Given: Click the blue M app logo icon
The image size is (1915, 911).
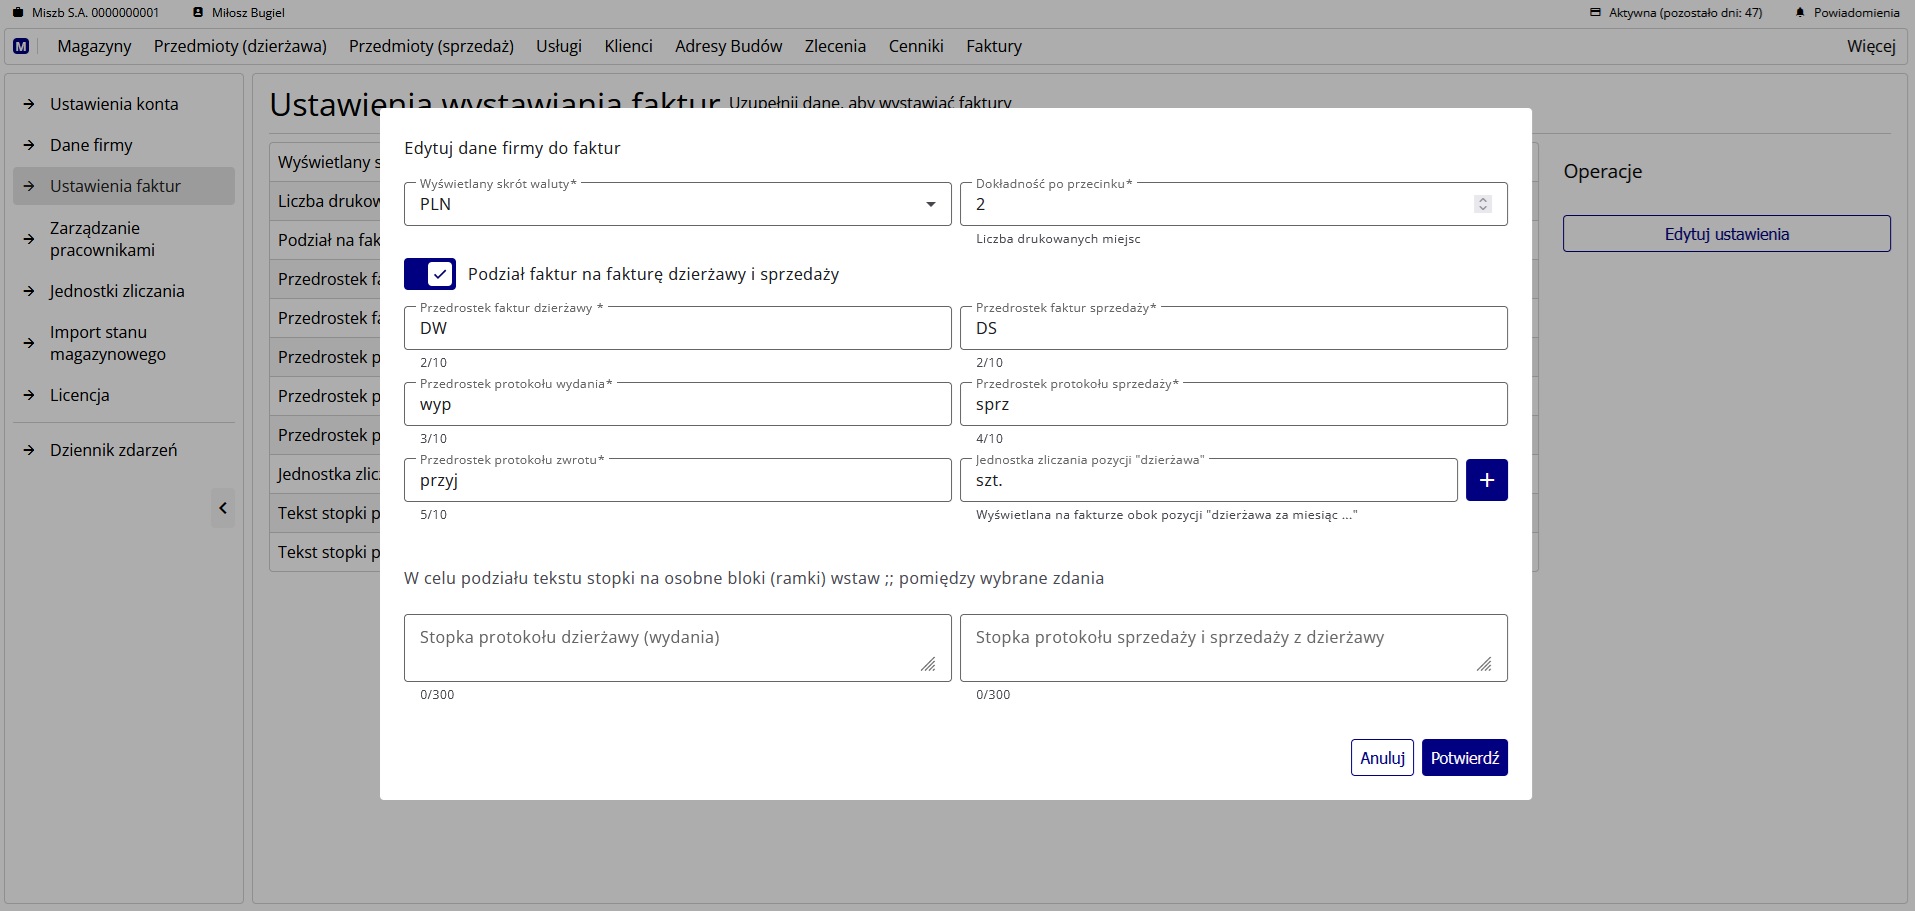Looking at the screenshot, I should (x=21, y=46).
